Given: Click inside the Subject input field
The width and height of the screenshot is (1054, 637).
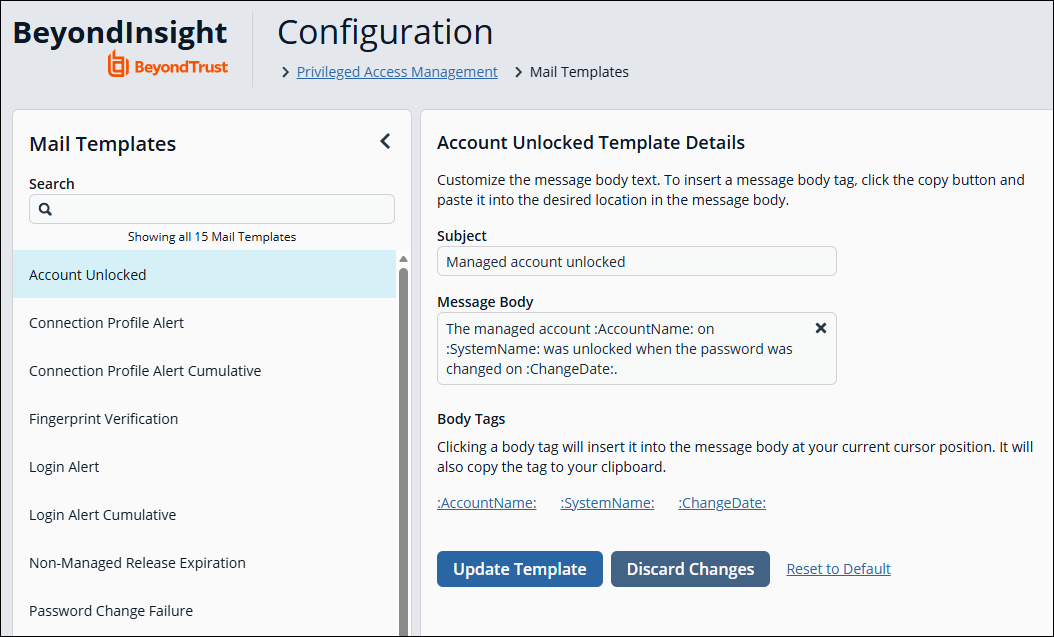Looking at the screenshot, I should click(636, 260).
